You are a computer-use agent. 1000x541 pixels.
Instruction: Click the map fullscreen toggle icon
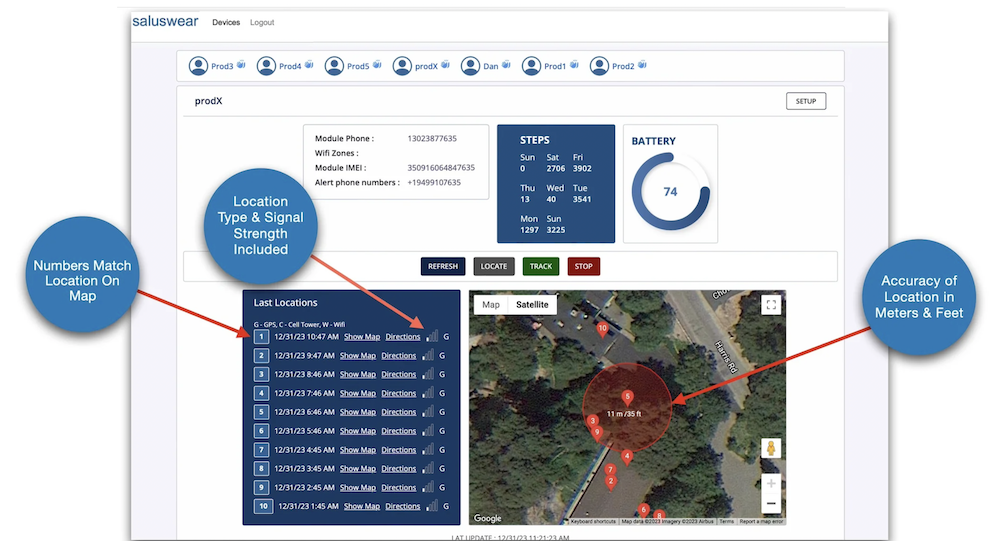click(769, 305)
